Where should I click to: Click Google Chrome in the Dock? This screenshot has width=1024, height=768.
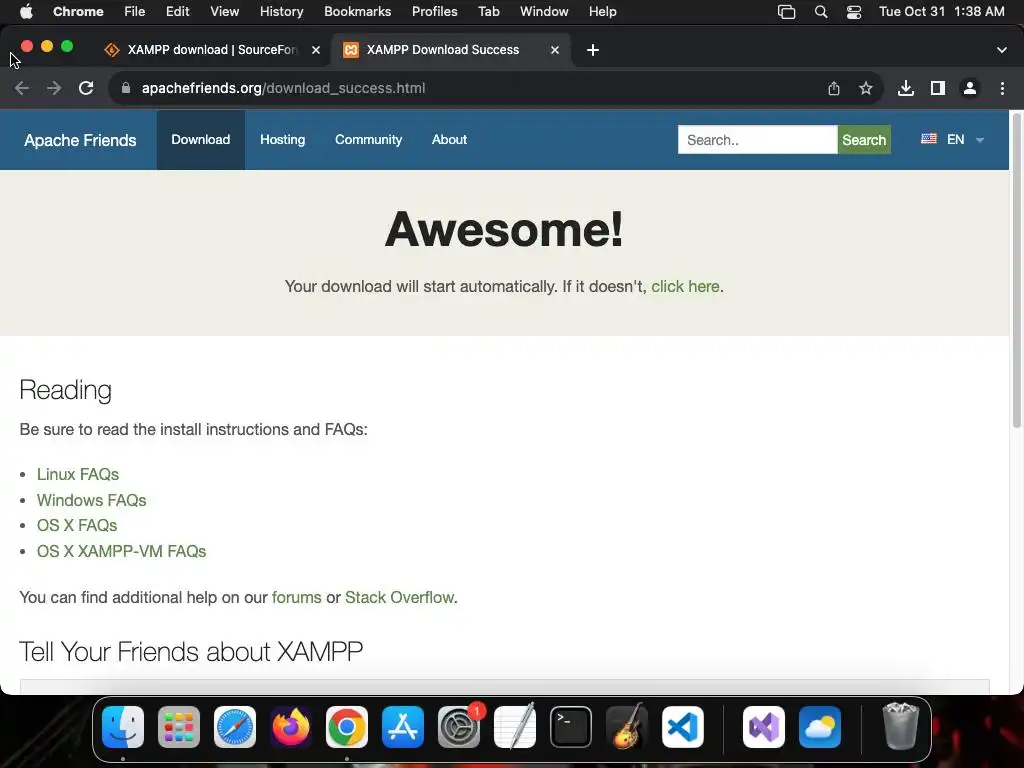click(347, 727)
